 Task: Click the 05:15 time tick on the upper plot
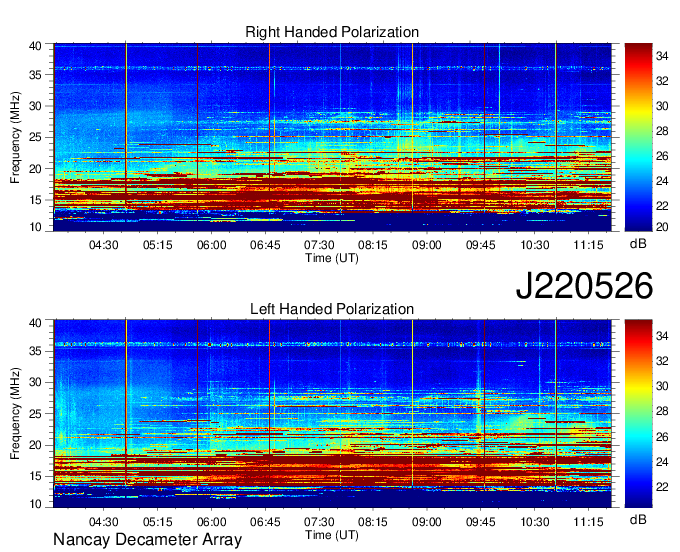(157, 245)
